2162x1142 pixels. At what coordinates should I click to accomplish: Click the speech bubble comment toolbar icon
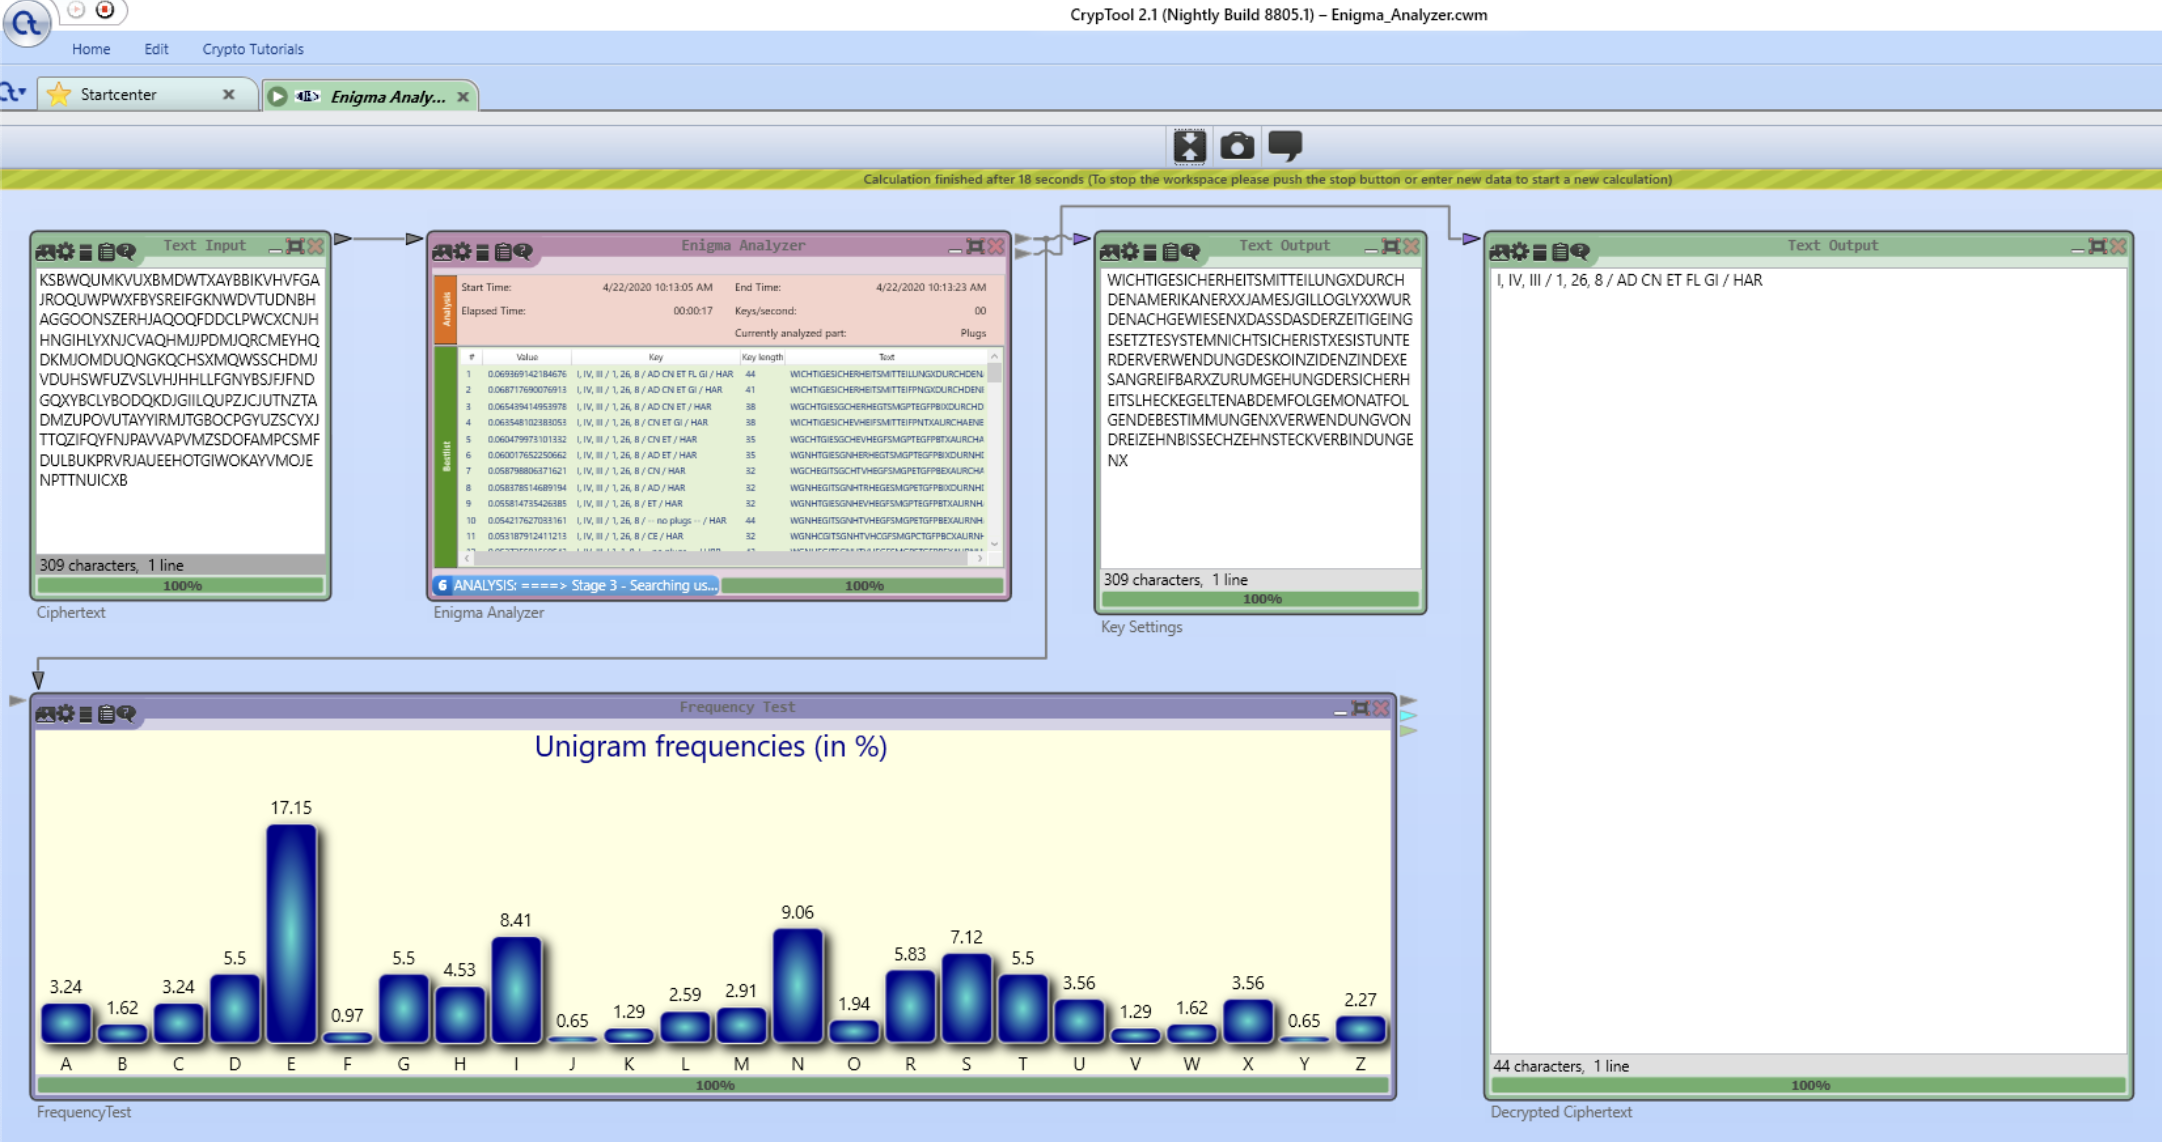[1285, 146]
